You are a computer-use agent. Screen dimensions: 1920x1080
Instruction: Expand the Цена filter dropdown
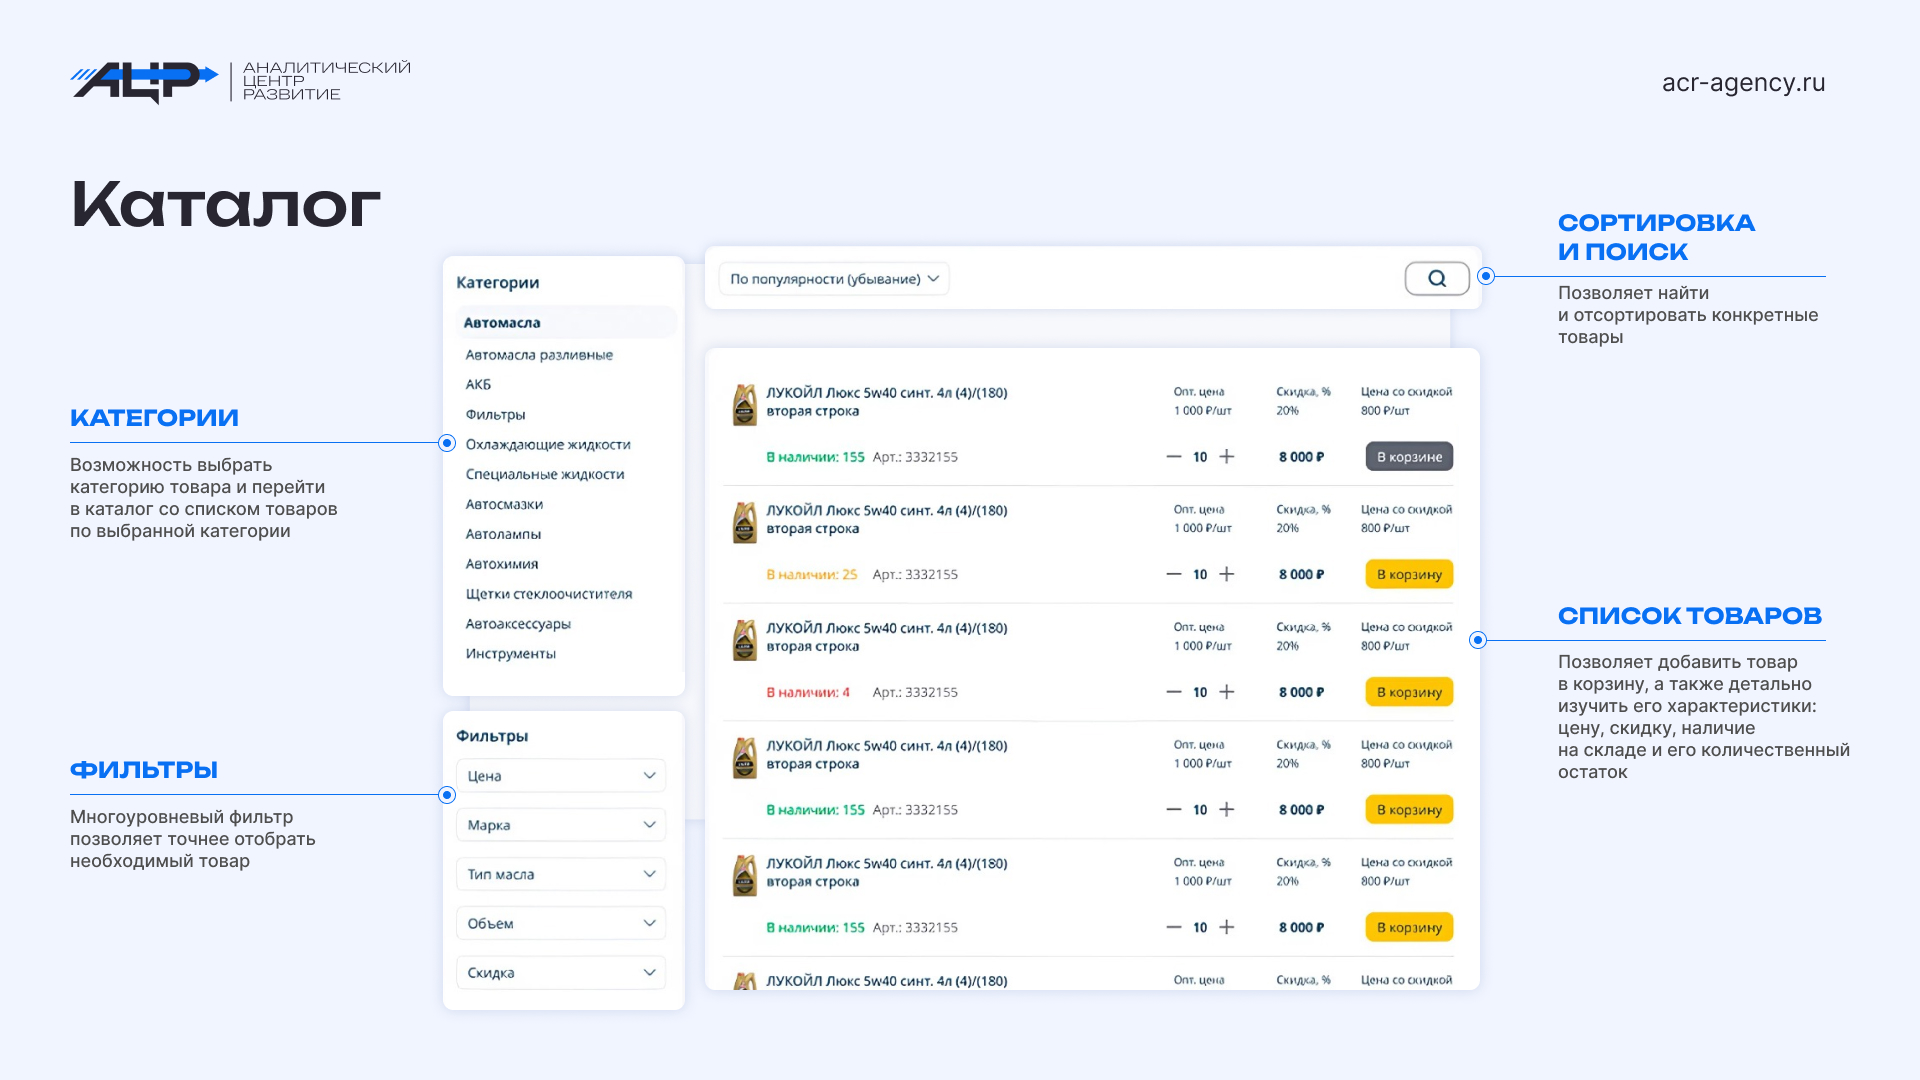561,776
